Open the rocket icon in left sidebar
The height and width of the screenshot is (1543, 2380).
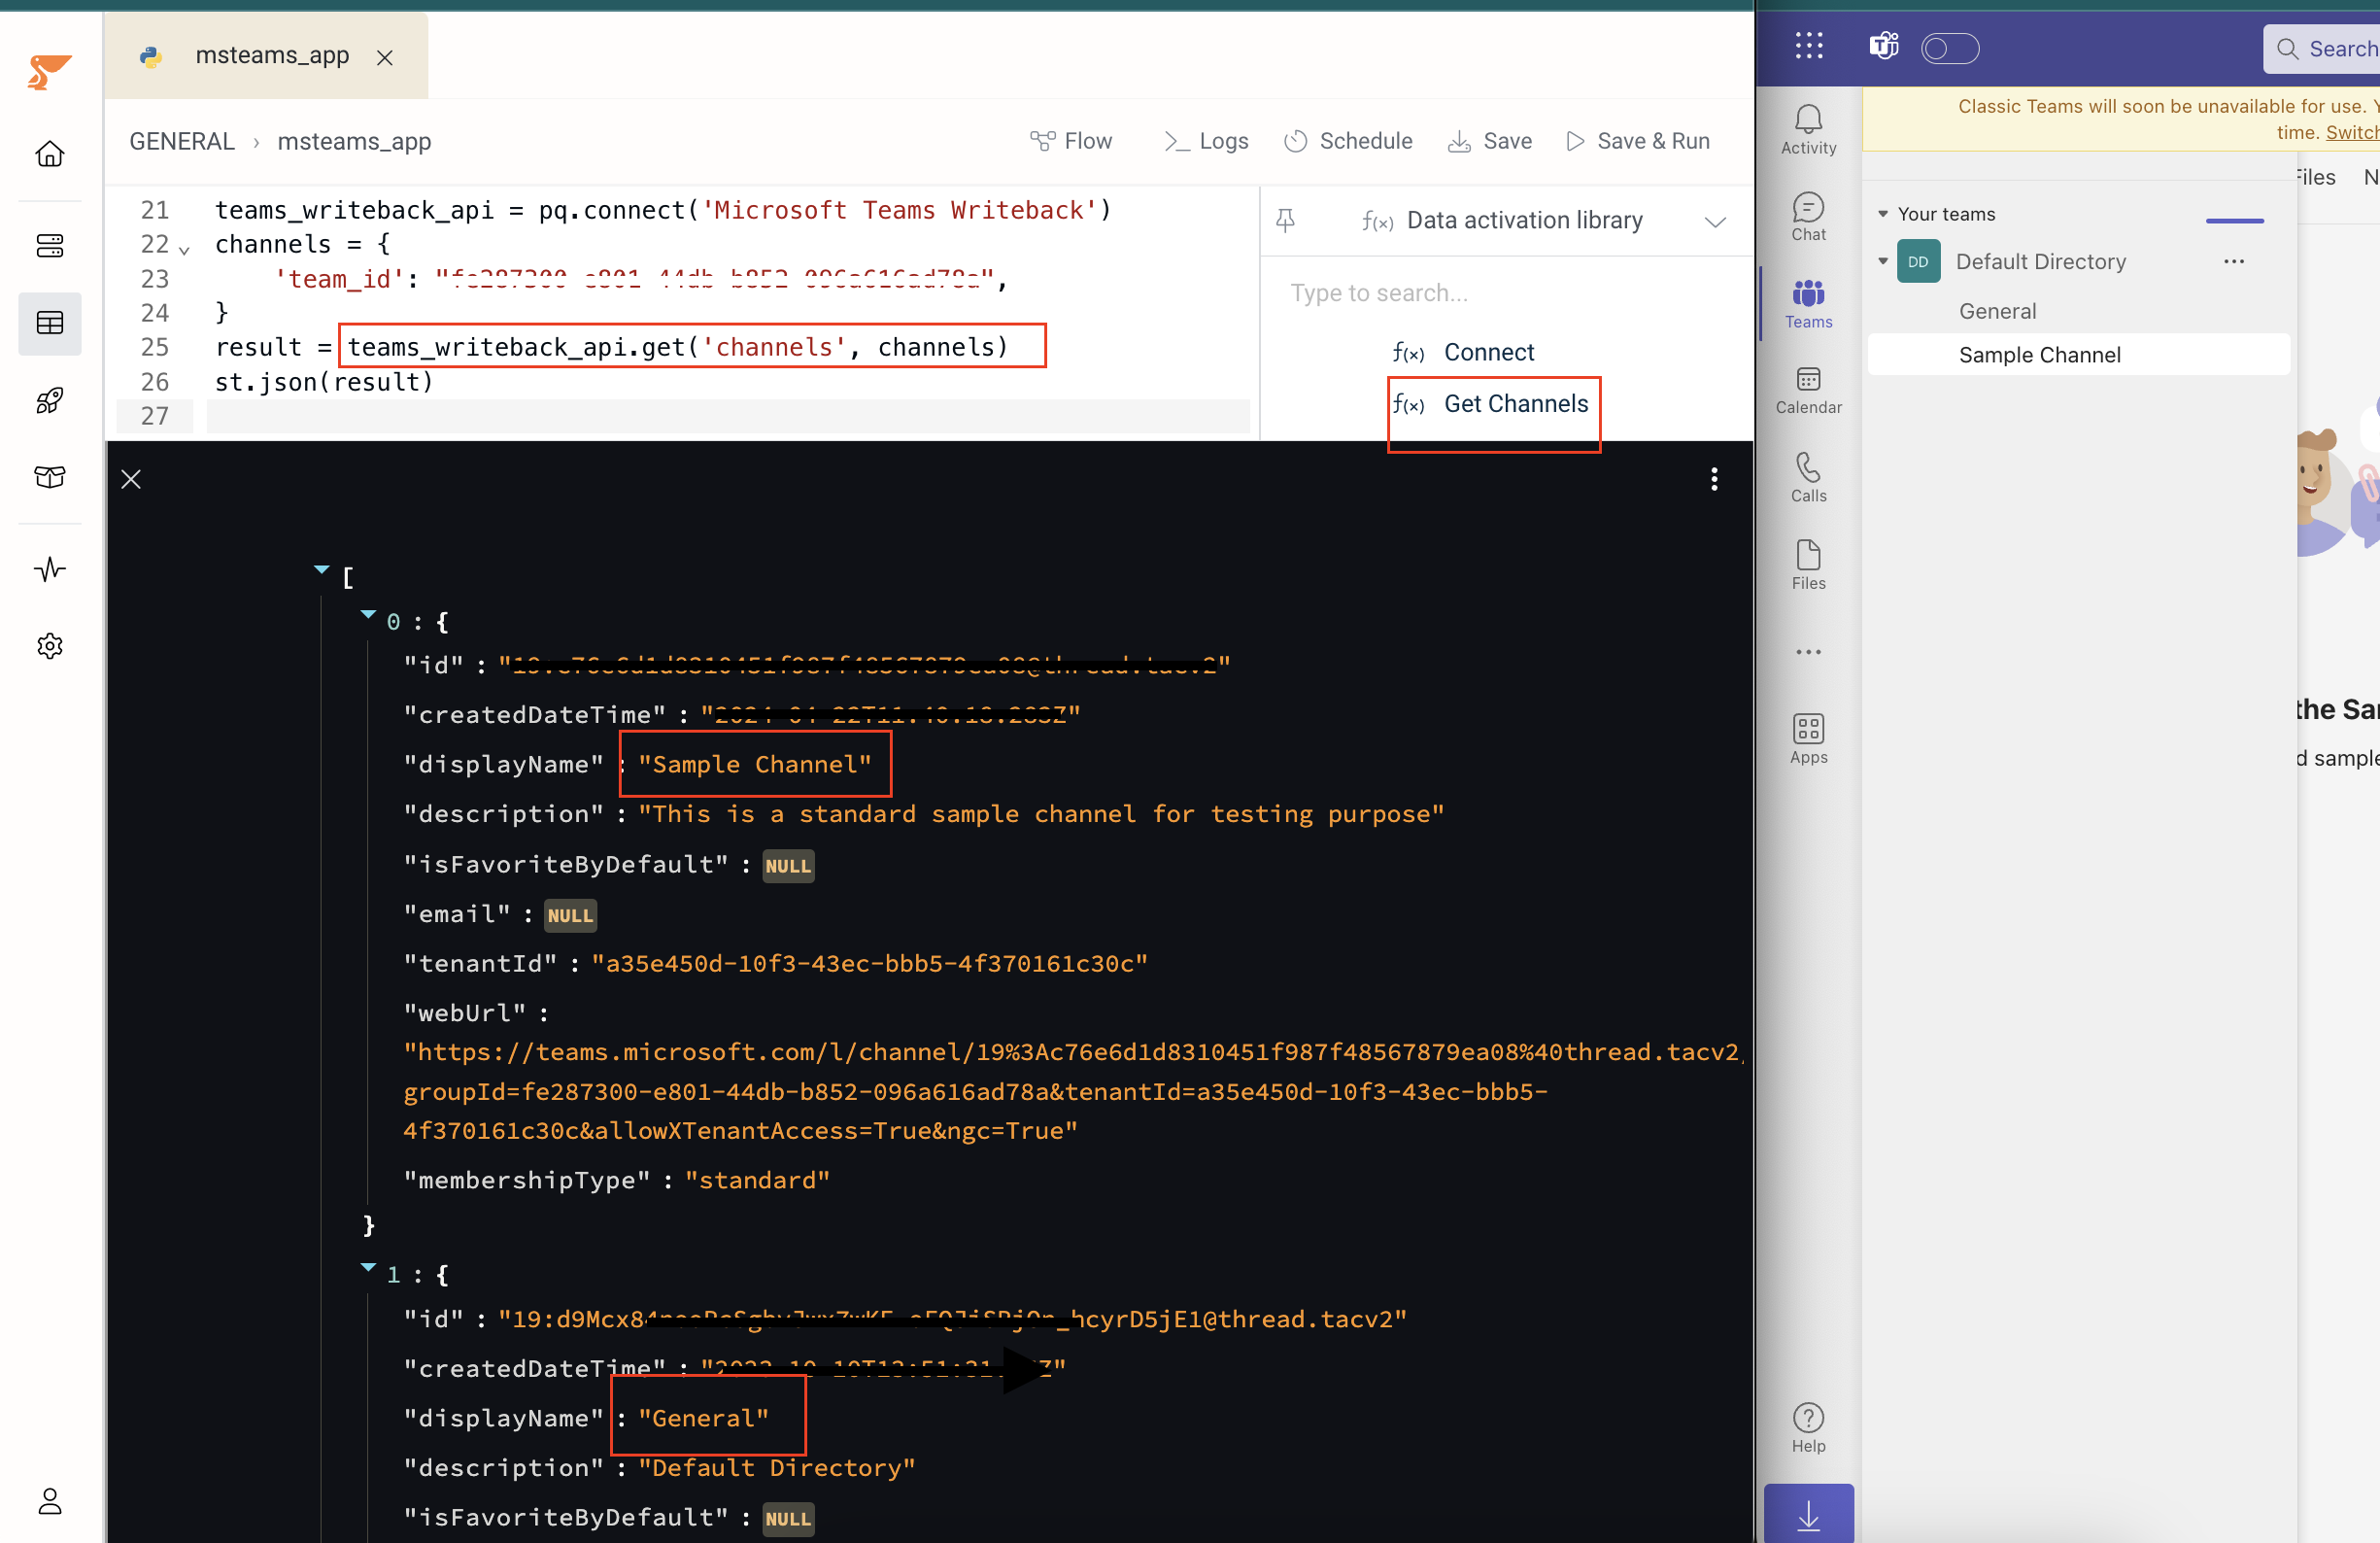coord(50,400)
